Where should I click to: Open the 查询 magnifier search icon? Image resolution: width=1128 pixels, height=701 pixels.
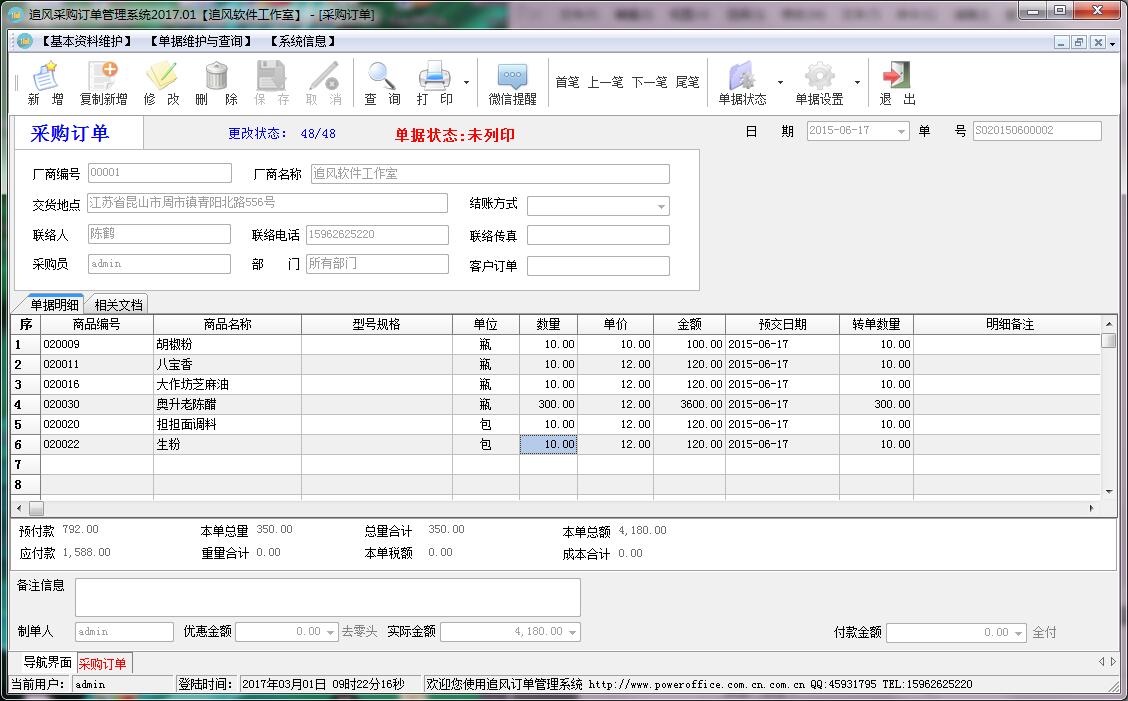point(382,77)
